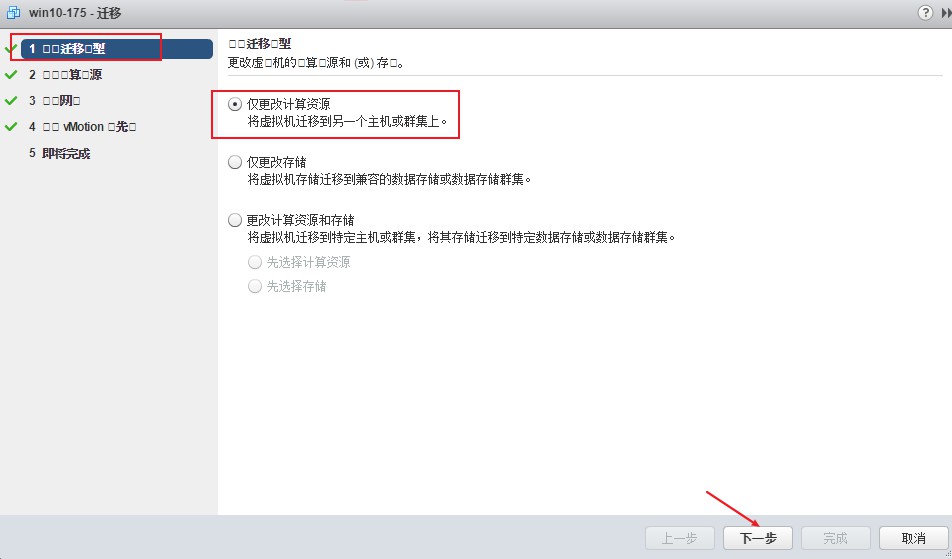Go to wizard step 3 network
This screenshot has width=952, height=559.
(x=55, y=101)
